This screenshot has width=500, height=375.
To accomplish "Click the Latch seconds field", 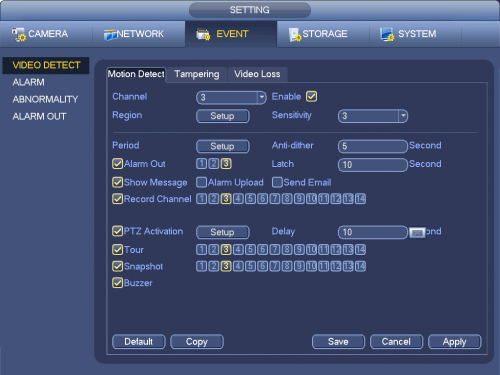I will 373,165.
